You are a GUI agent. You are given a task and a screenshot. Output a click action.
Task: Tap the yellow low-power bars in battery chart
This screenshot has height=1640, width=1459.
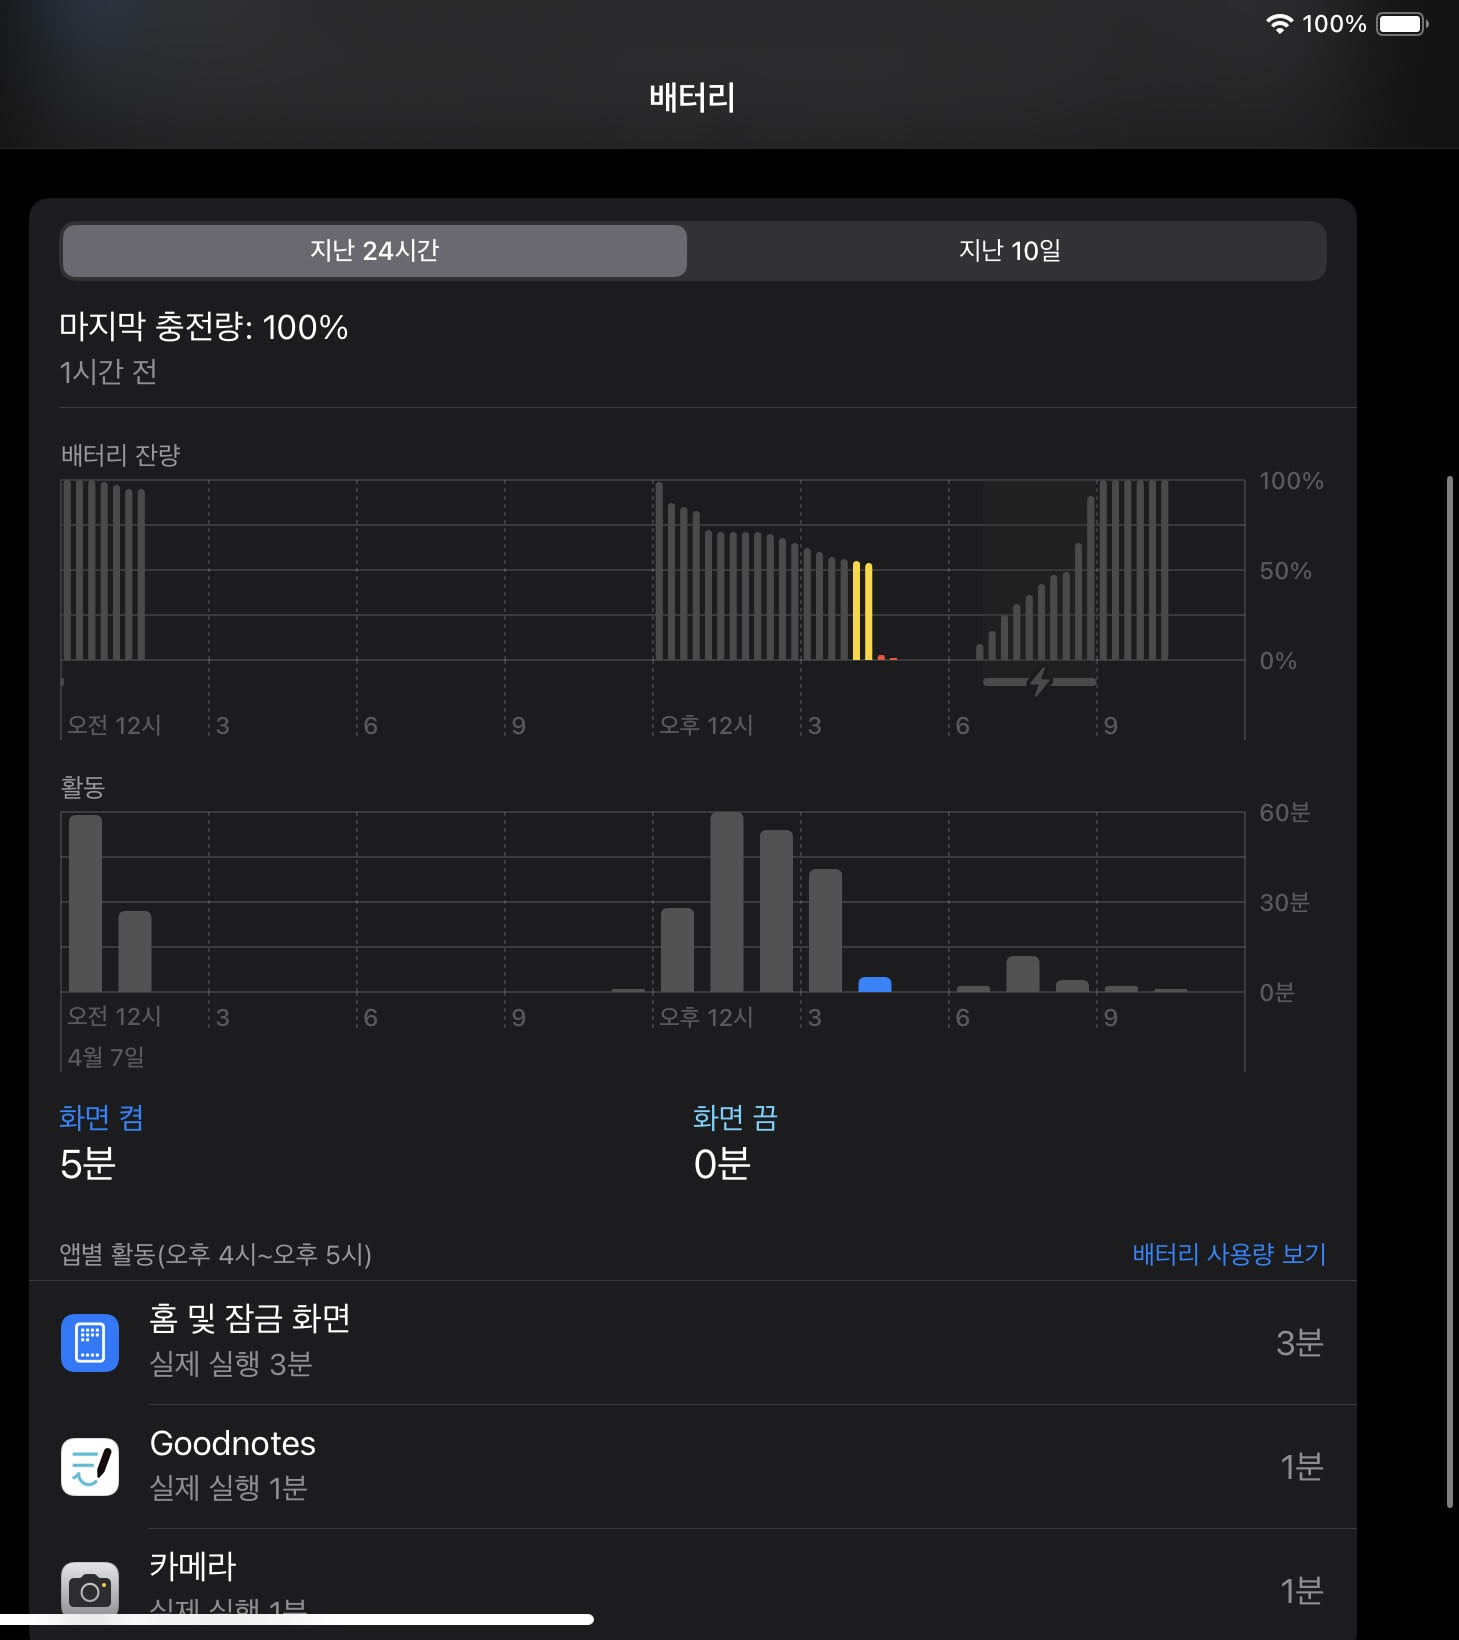tap(862, 610)
